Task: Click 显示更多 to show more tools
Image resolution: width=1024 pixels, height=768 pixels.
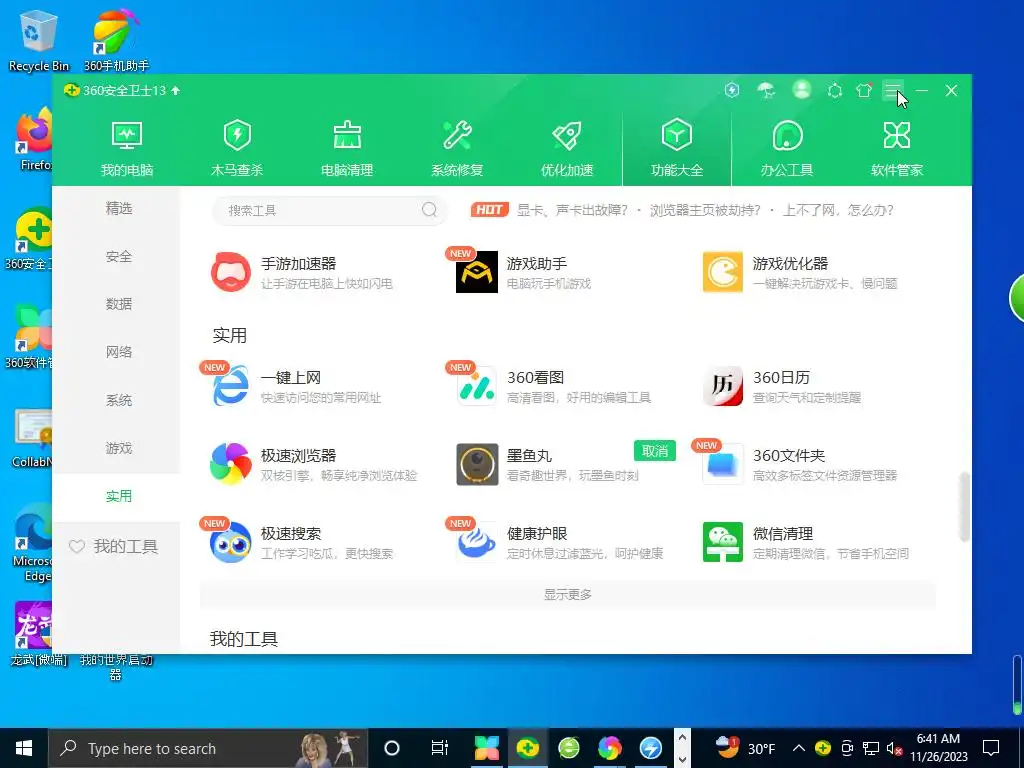Action: click(568, 594)
